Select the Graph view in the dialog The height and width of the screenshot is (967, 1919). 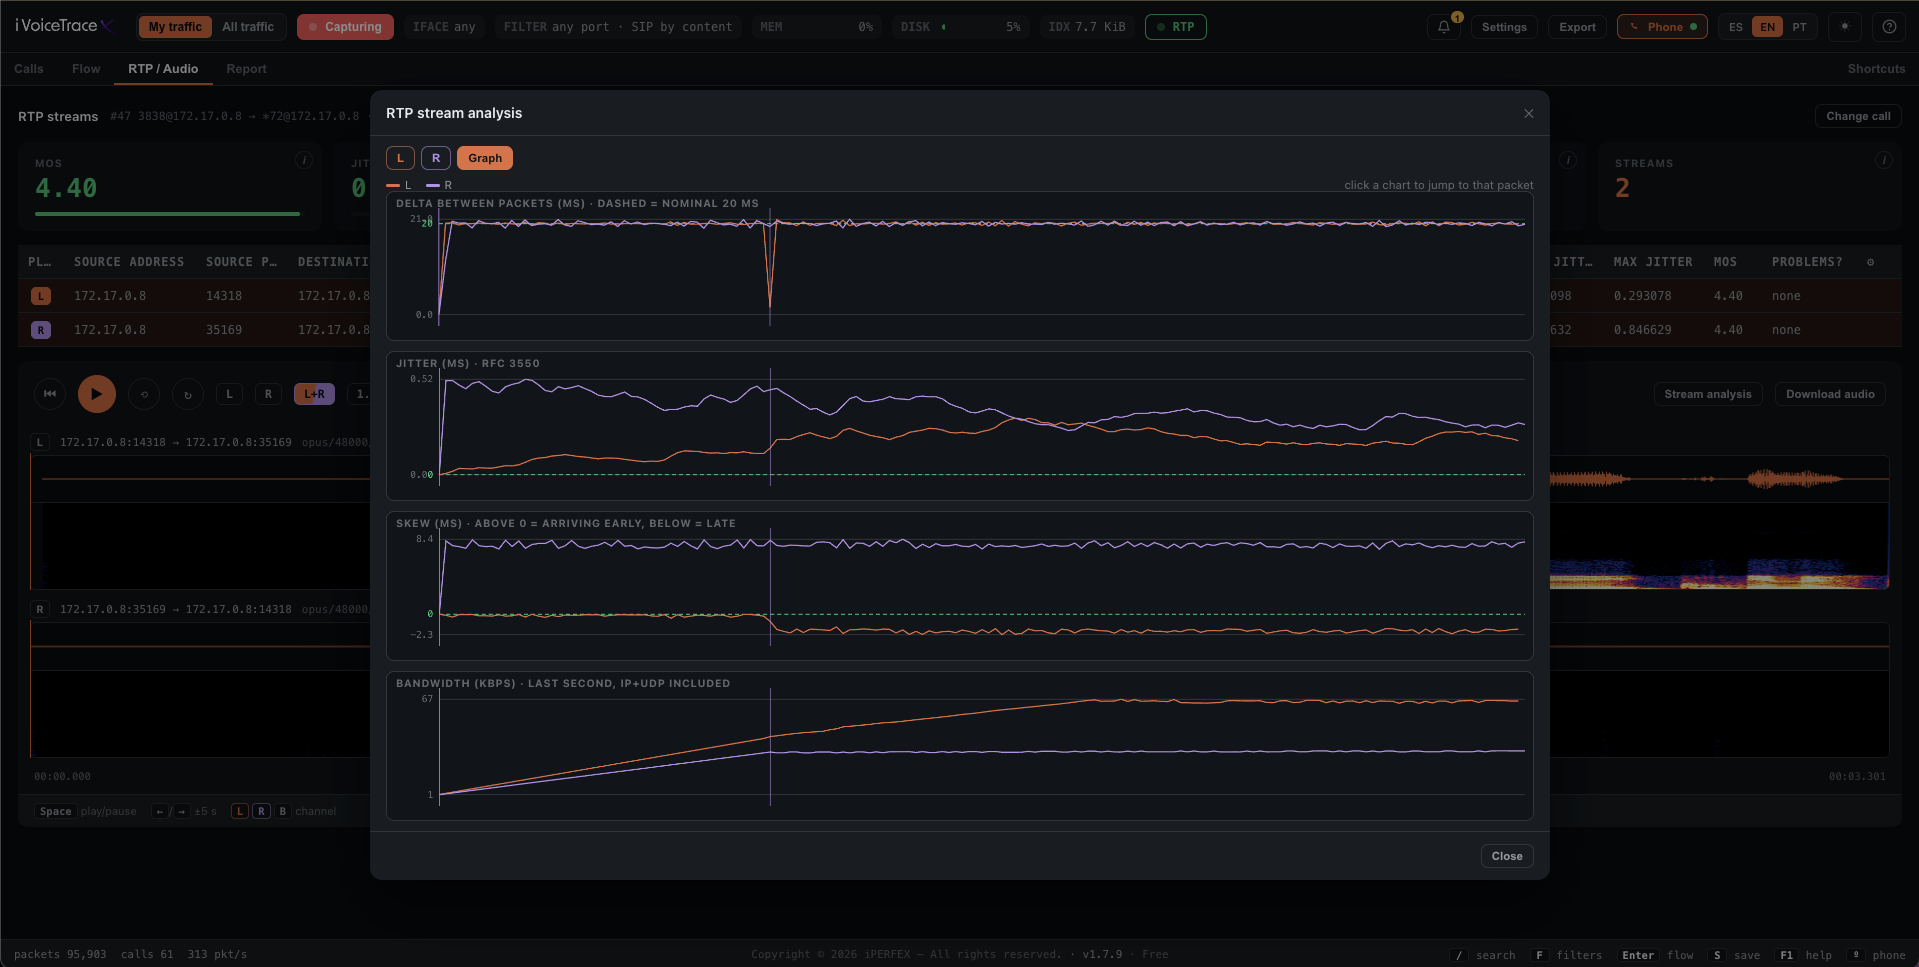(485, 158)
